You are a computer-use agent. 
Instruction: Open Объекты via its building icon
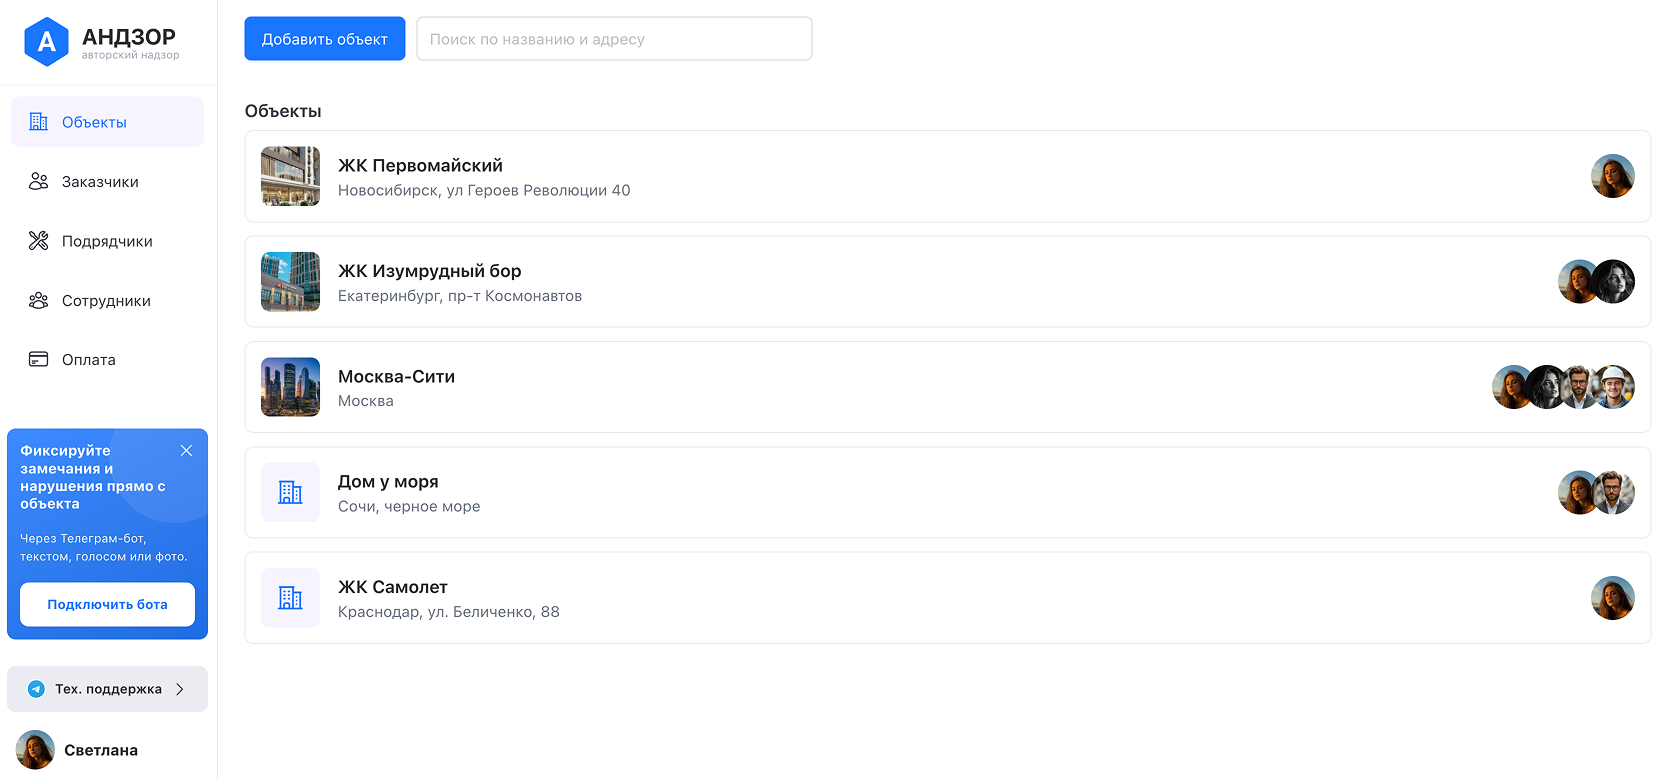pos(39,122)
